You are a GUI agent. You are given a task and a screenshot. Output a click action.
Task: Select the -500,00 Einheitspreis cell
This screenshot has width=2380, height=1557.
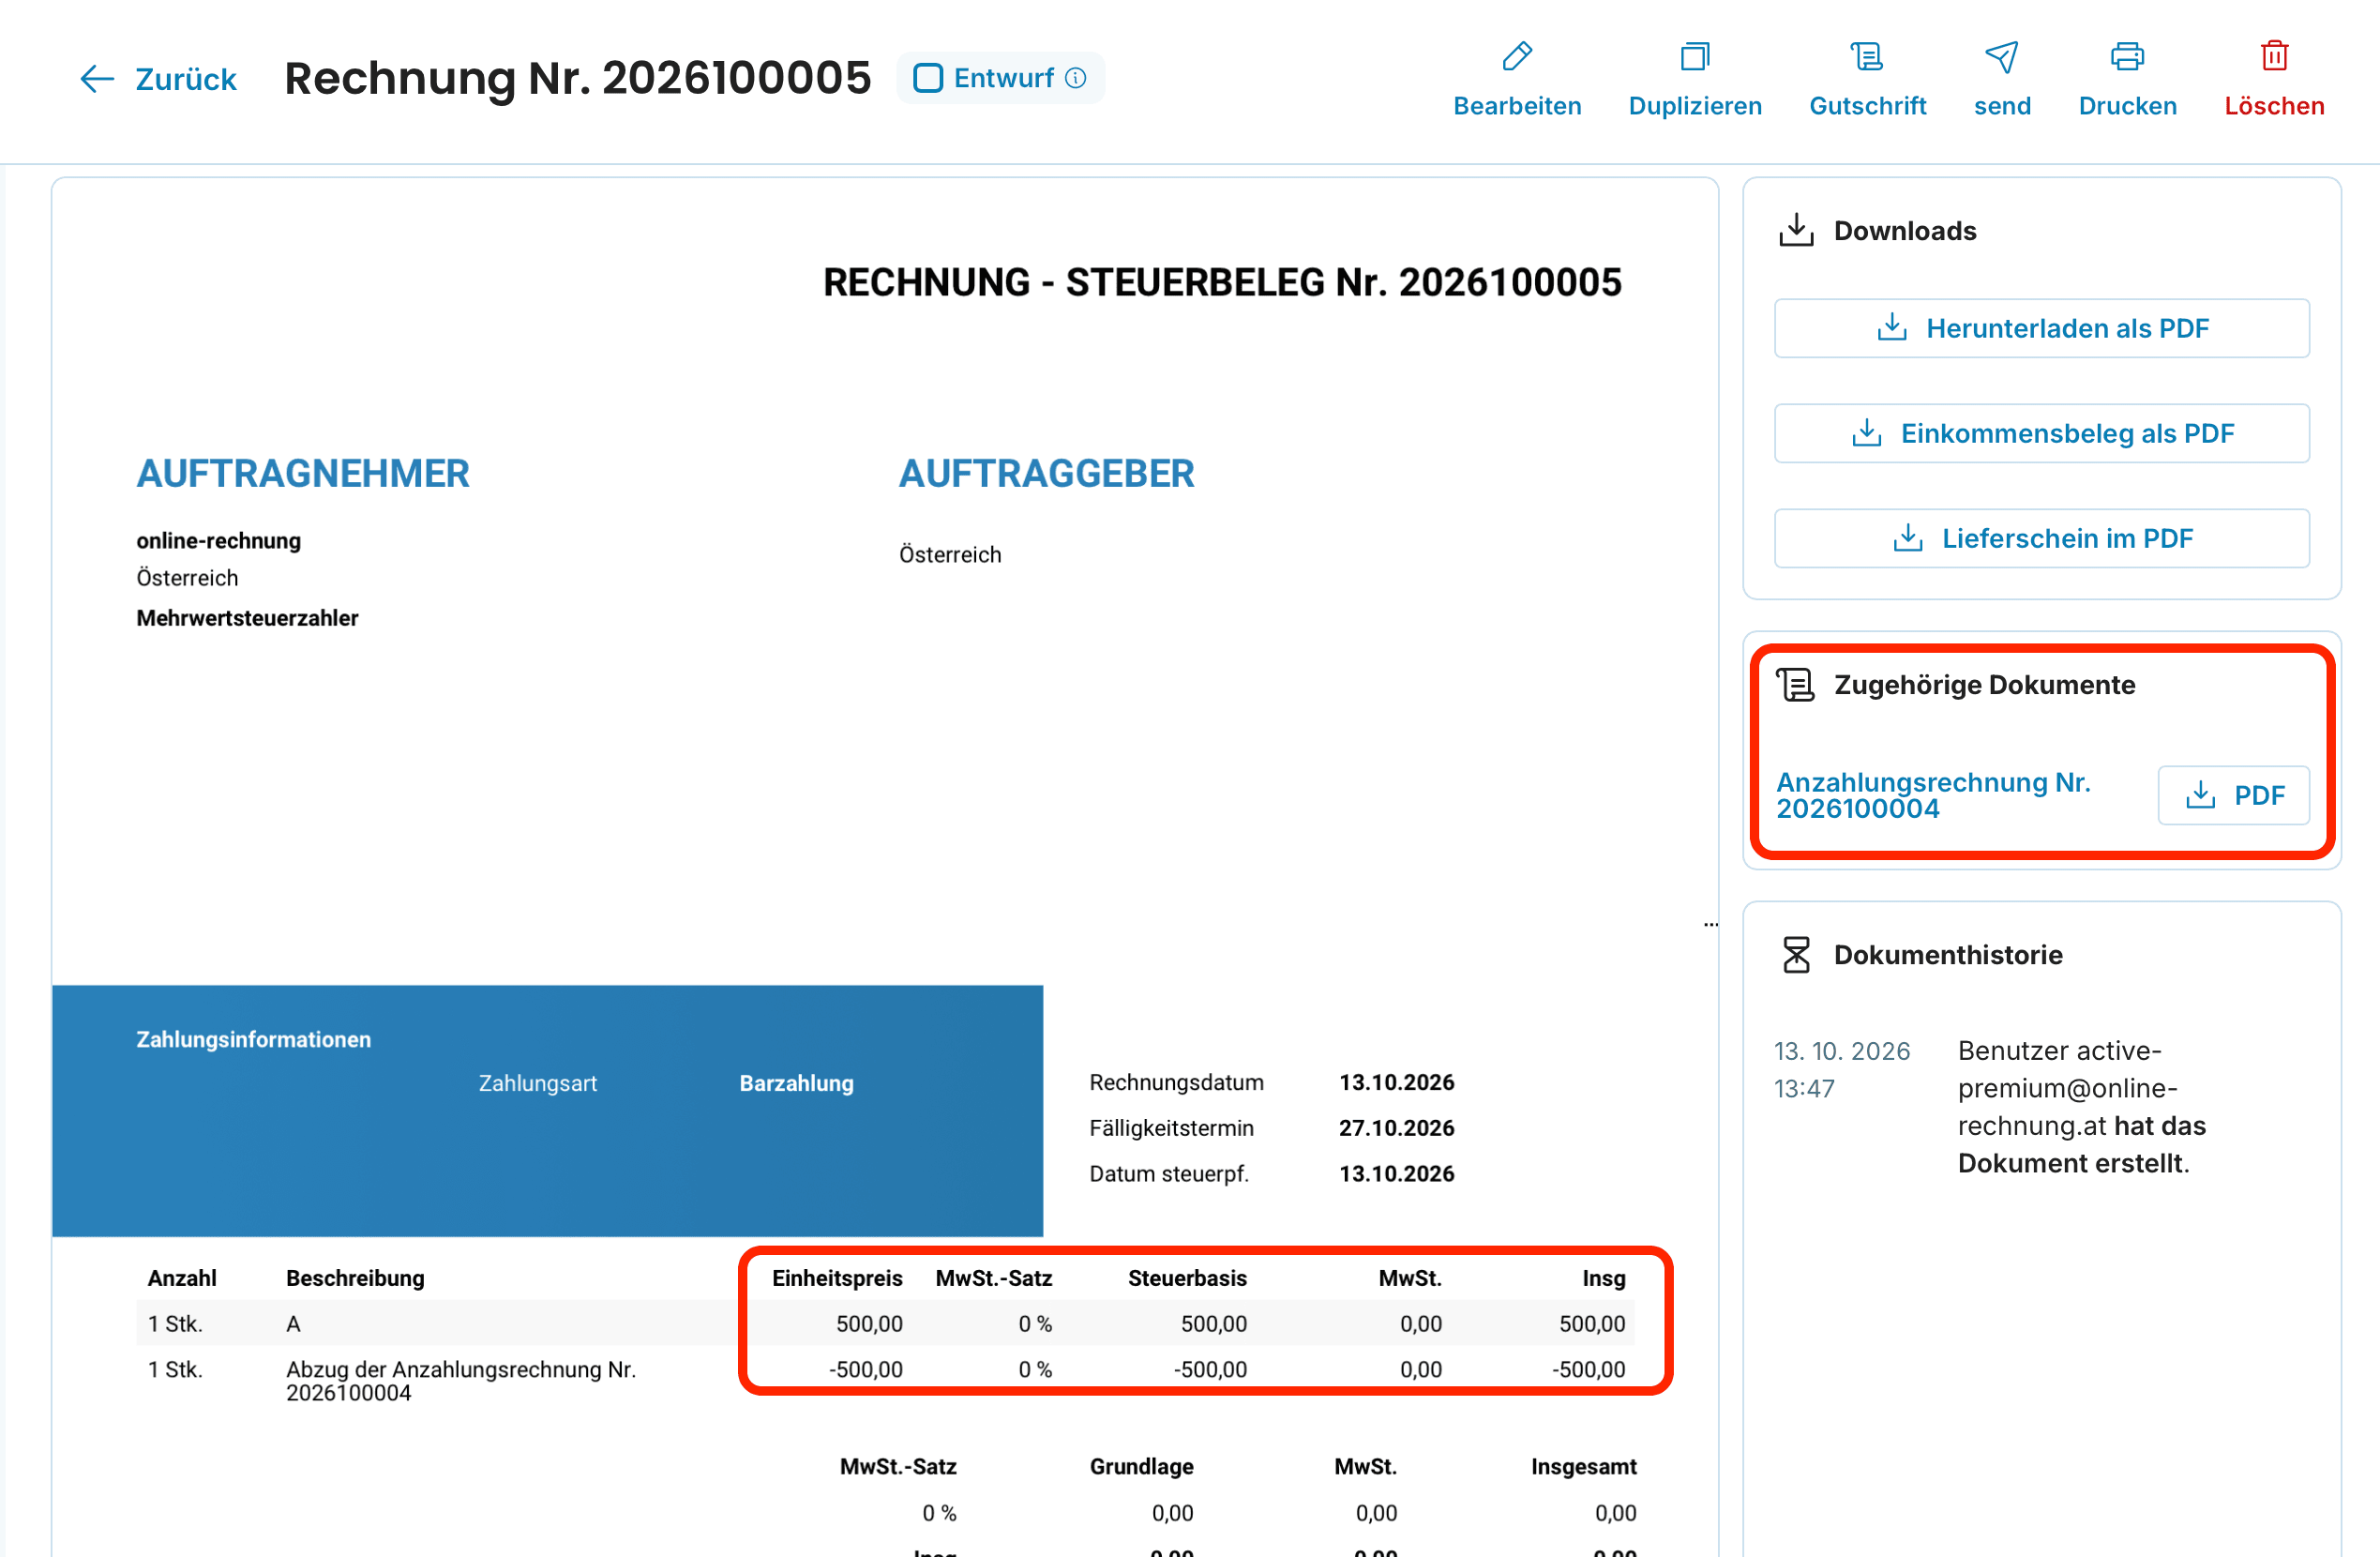pos(865,1370)
